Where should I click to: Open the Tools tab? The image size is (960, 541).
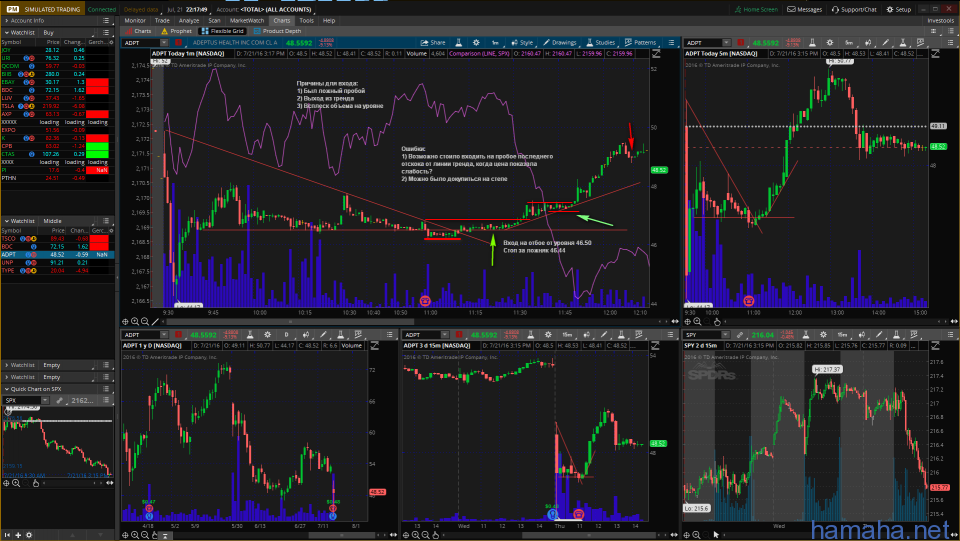[306, 20]
